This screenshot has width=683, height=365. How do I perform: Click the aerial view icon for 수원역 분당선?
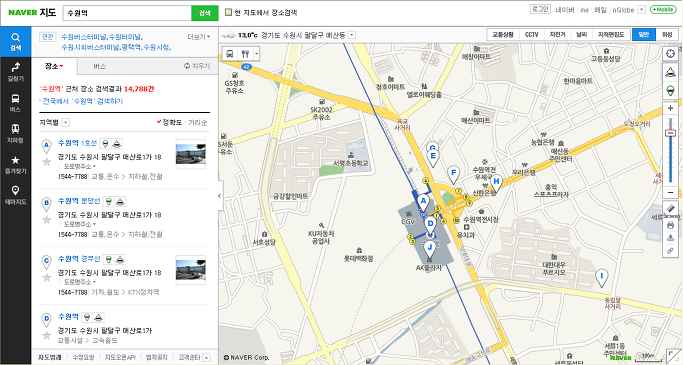coord(120,202)
